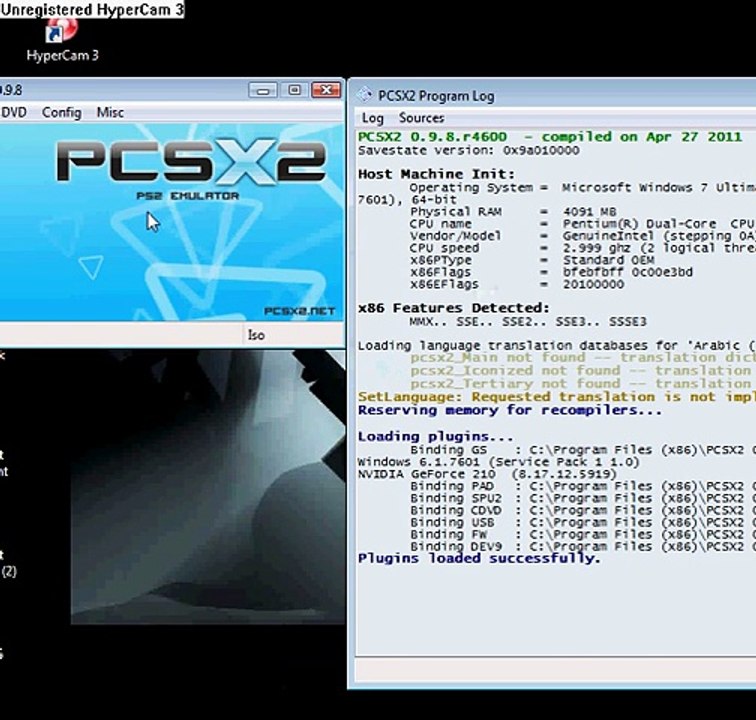
Task: Click the 'Binding DEV9' log line
Action: [x=582, y=546]
